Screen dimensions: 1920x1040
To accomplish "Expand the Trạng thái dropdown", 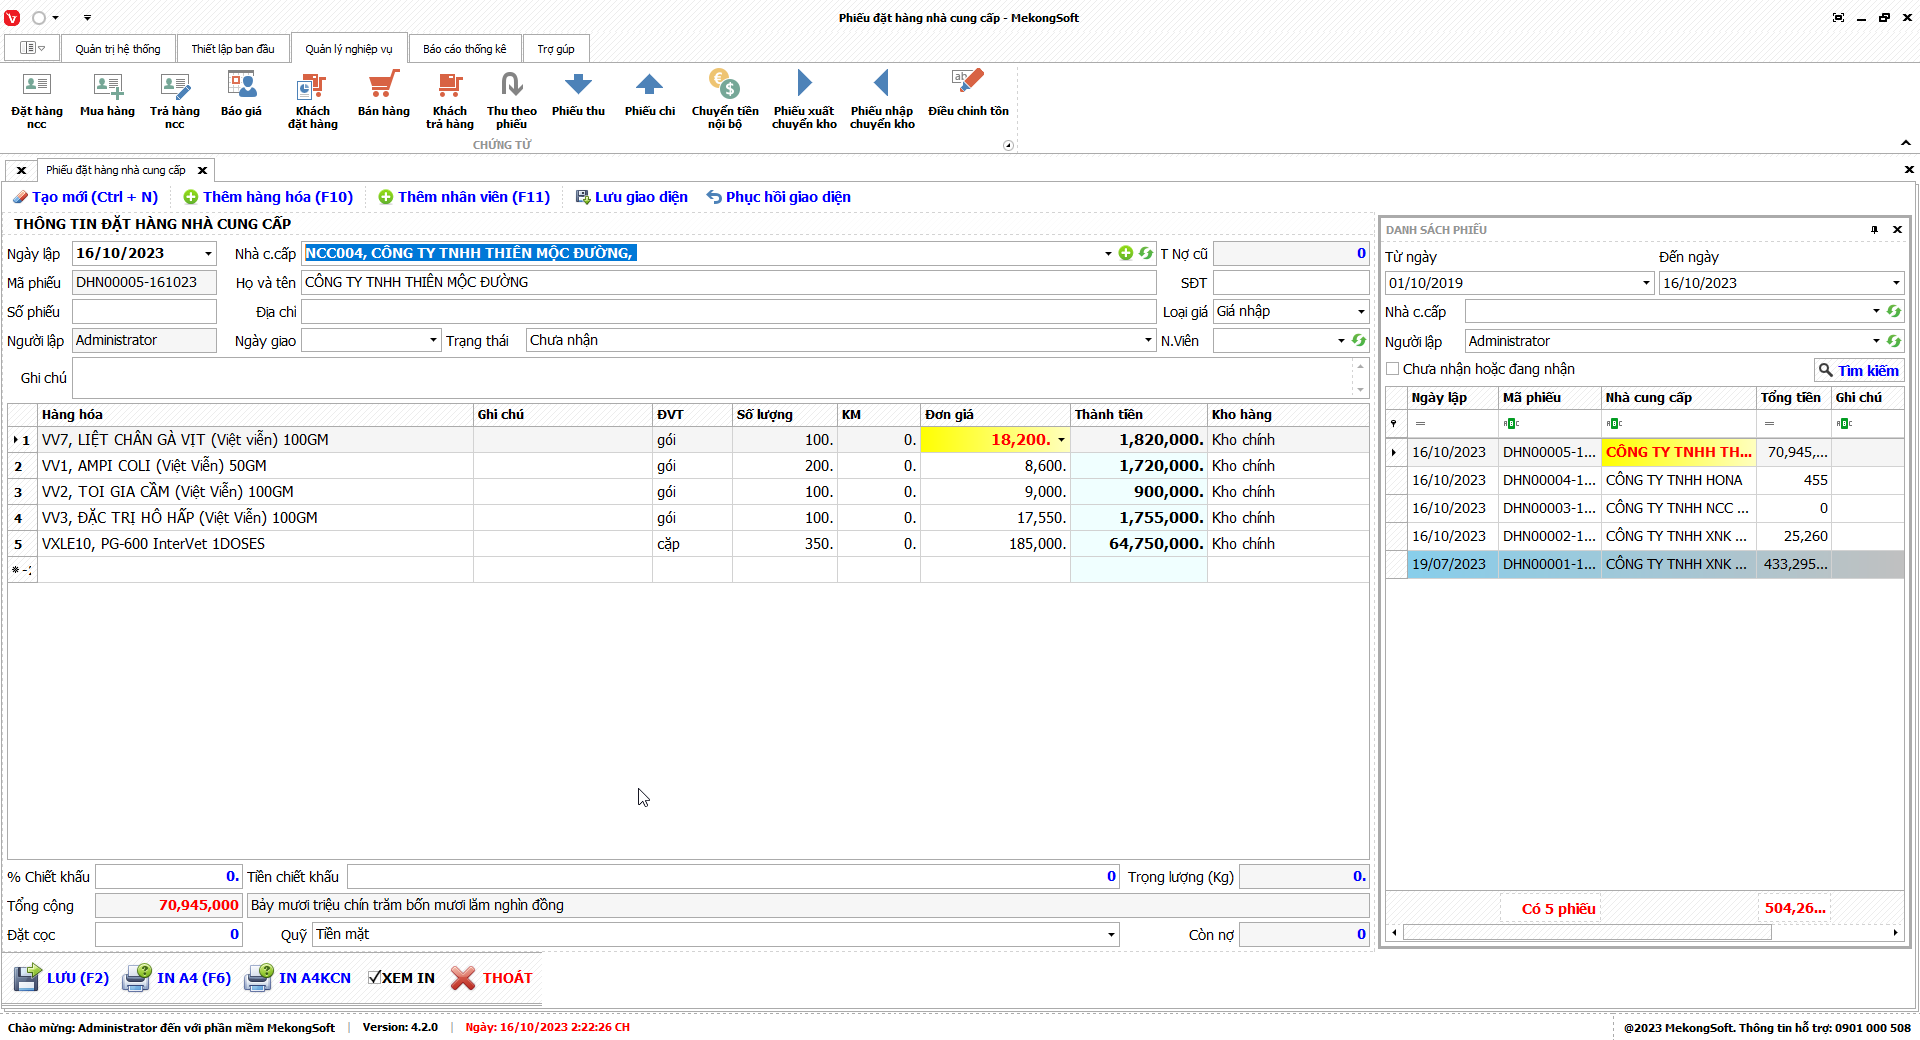I will click(x=1148, y=341).
